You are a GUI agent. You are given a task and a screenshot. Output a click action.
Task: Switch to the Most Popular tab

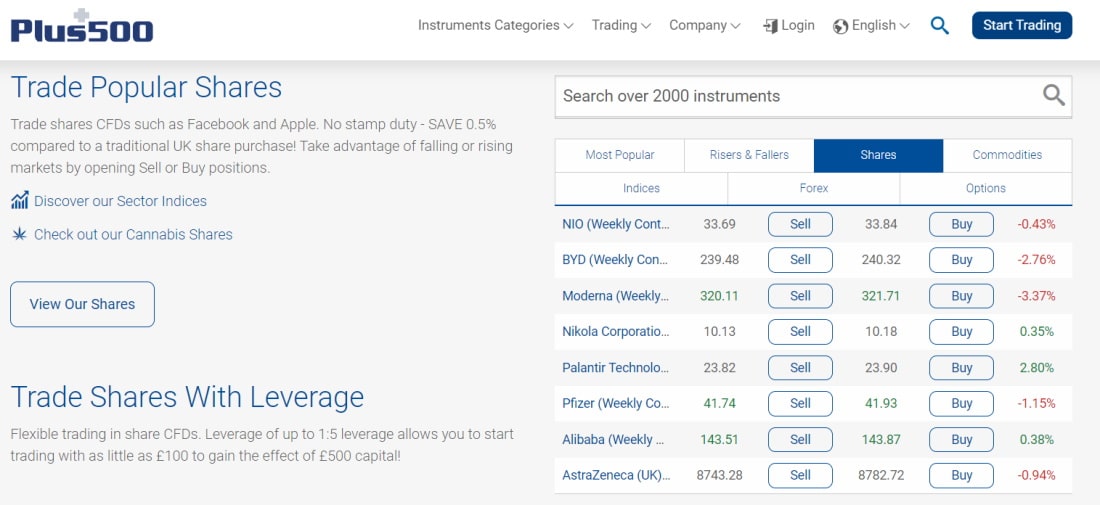(x=619, y=155)
